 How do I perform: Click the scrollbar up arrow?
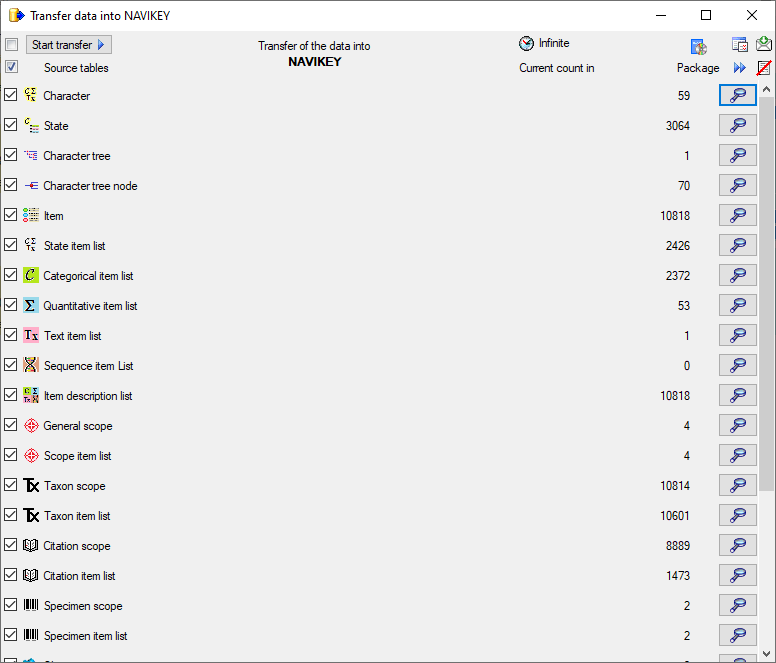tap(766, 90)
